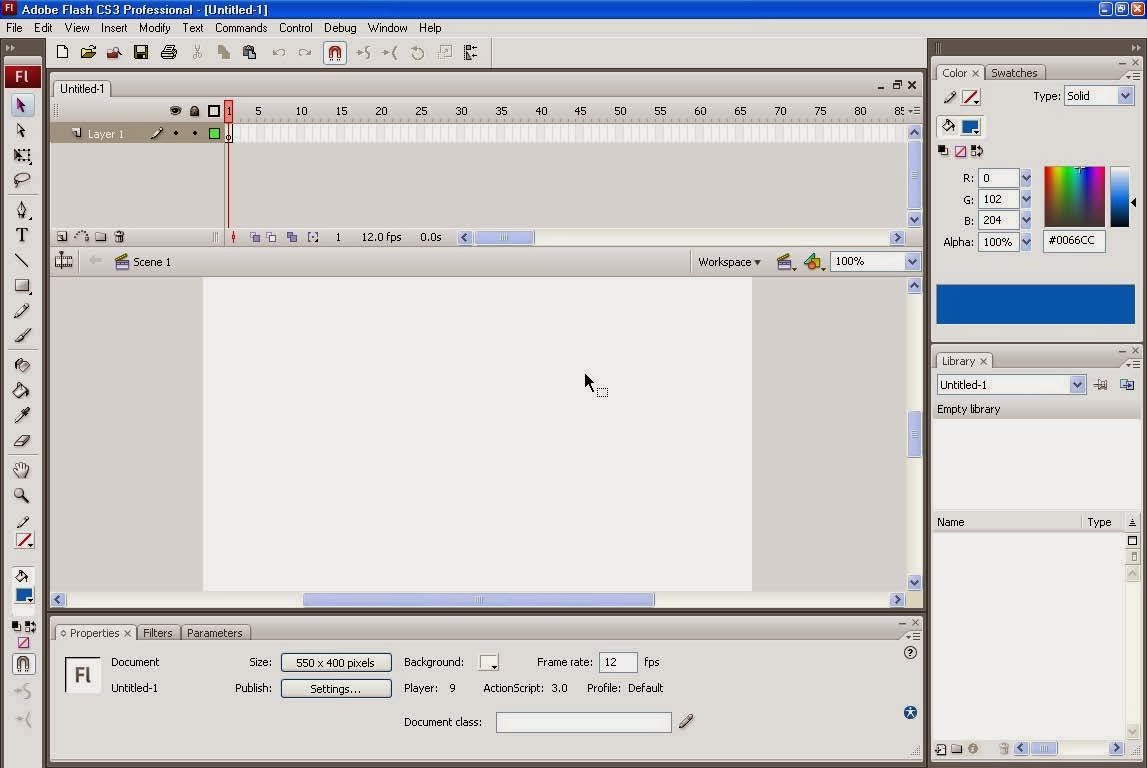Image resolution: width=1147 pixels, height=768 pixels.
Task: Click the publish Settings button
Action: pyautogui.click(x=336, y=688)
